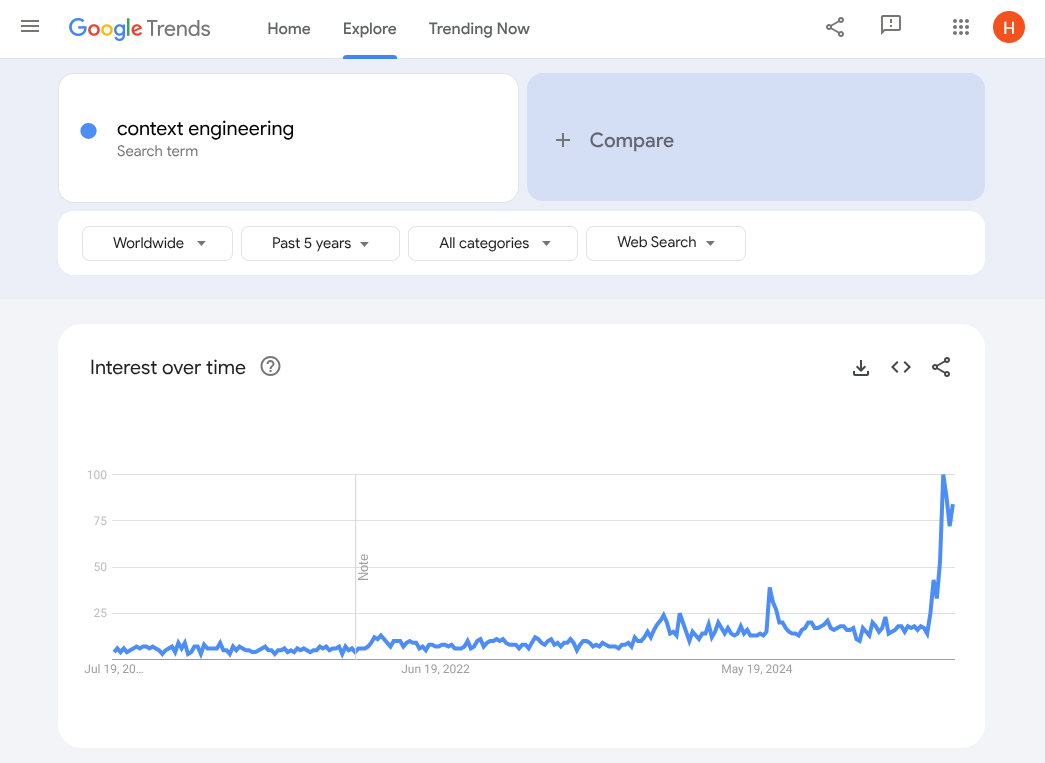Go to Google Trends homepage via the logo

[139, 28]
